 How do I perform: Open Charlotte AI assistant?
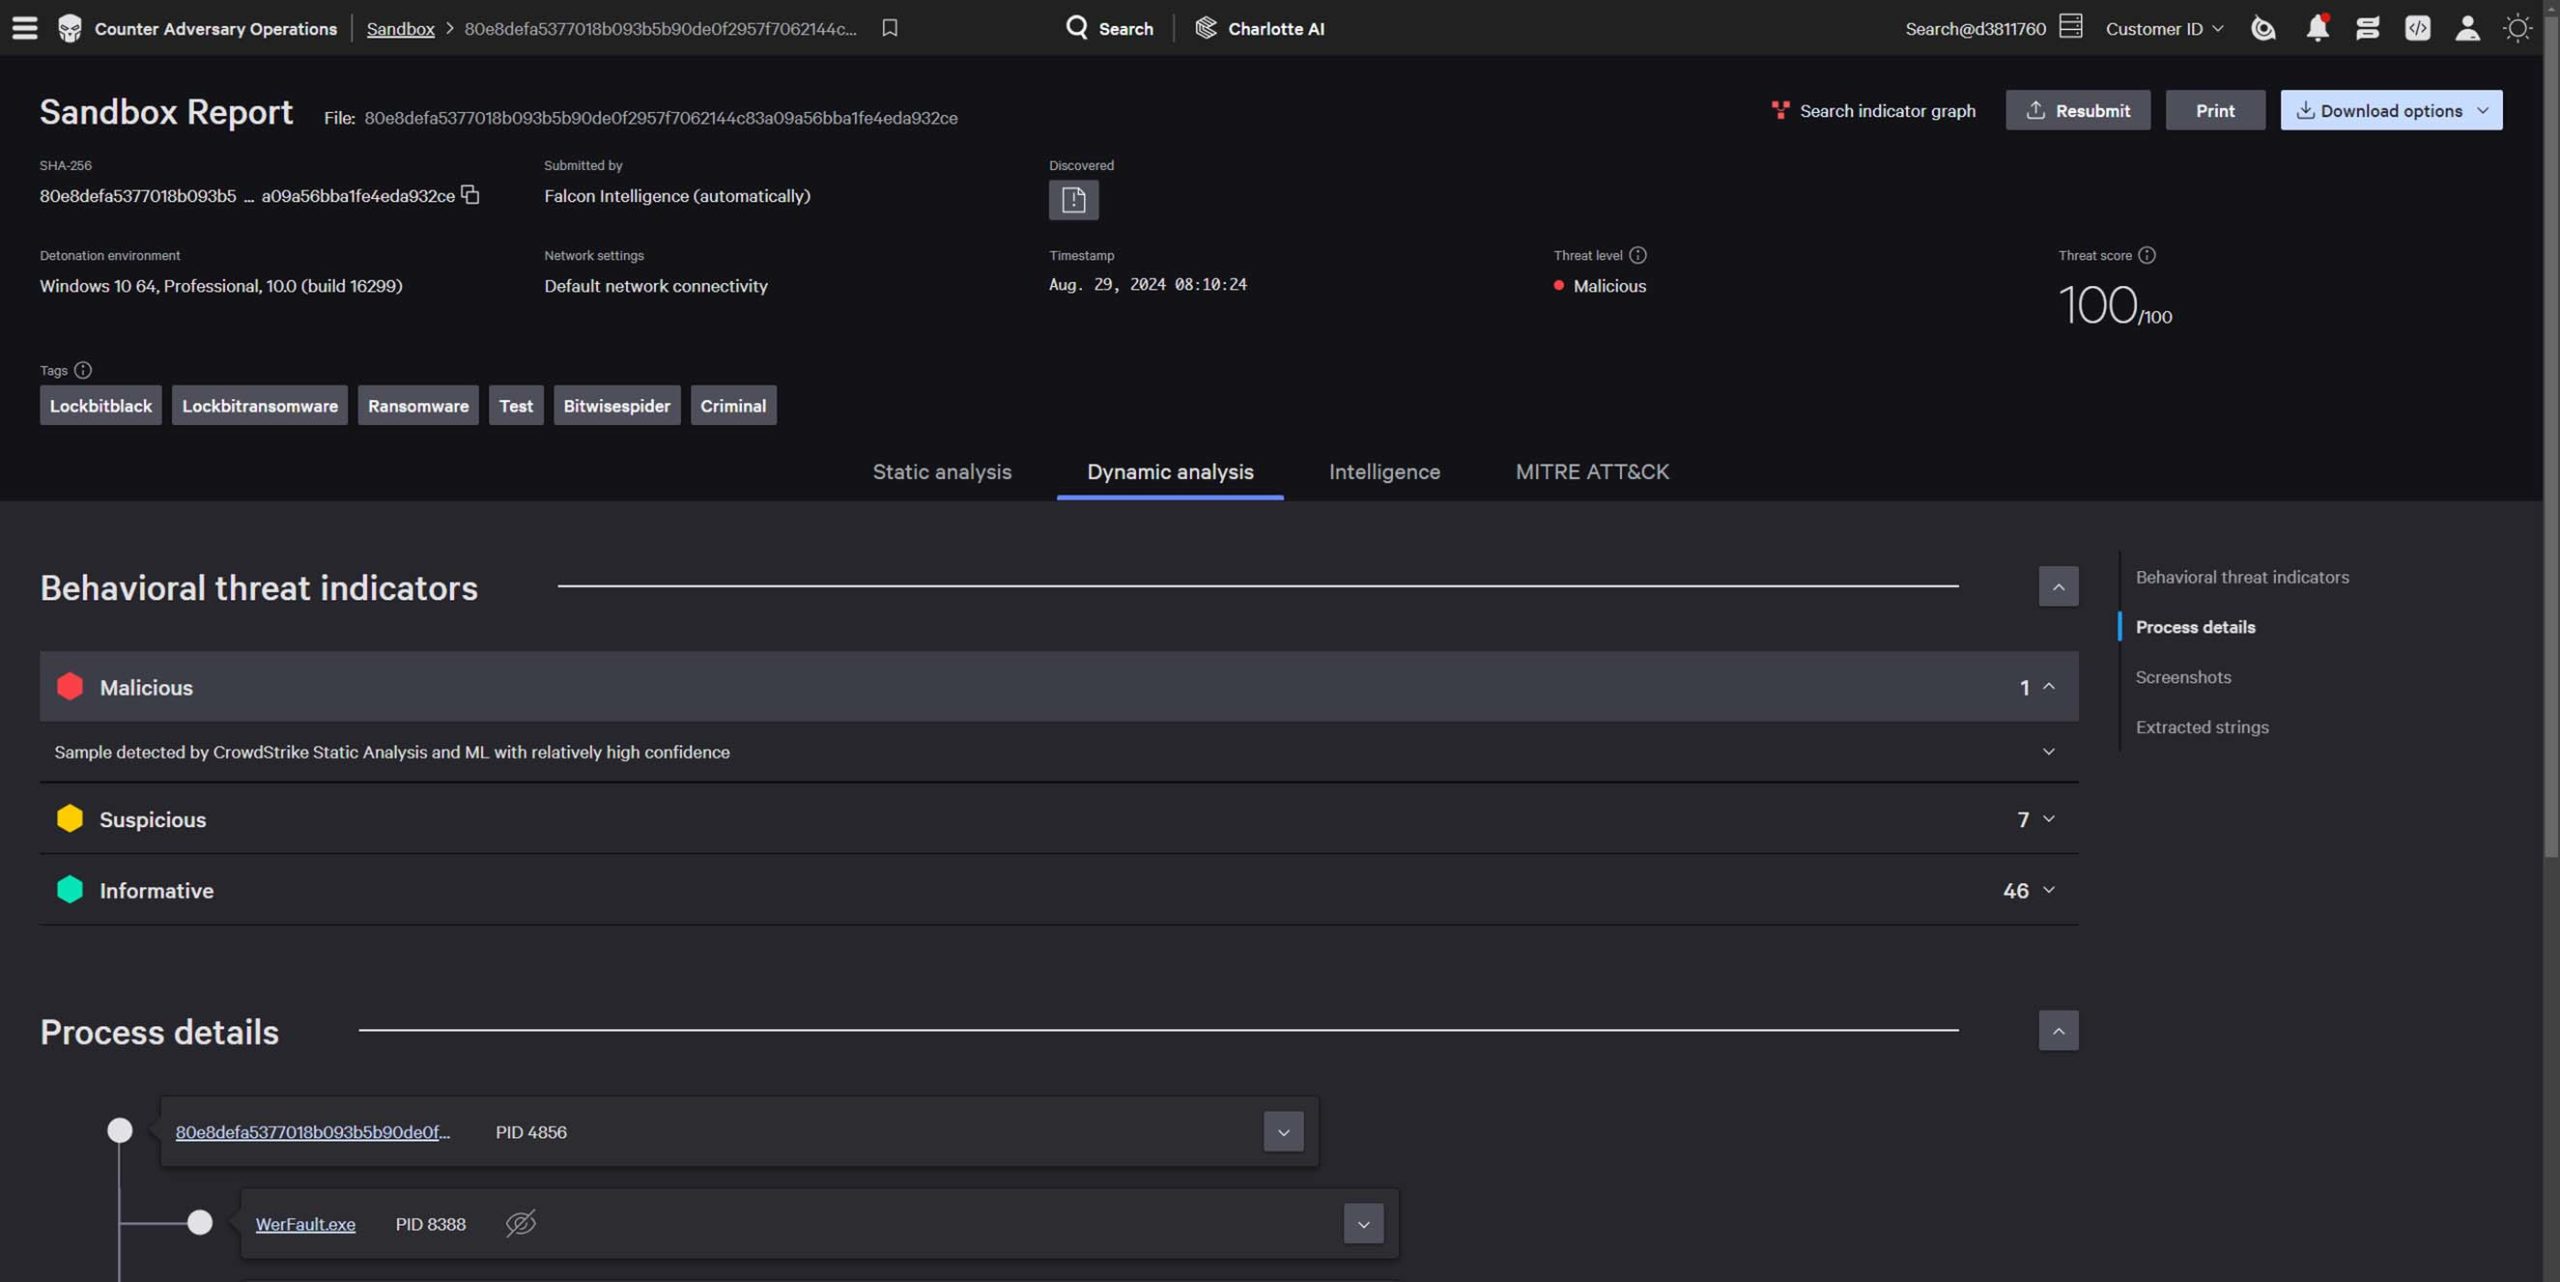point(1259,28)
